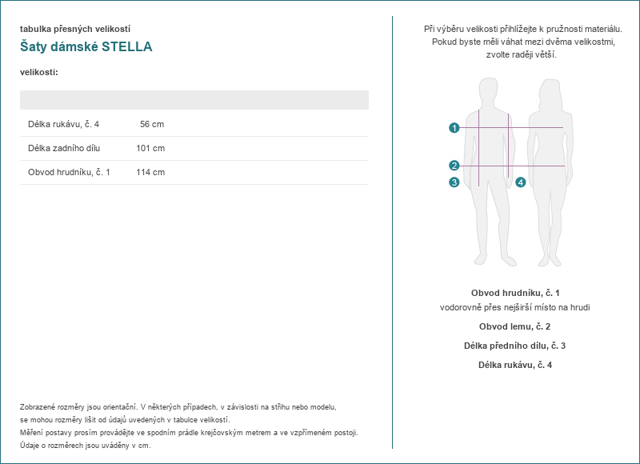This screenshot has width=640, height=464.
Task: Click the number 2 hem circumference marker
Action: (x=454, y=165)
